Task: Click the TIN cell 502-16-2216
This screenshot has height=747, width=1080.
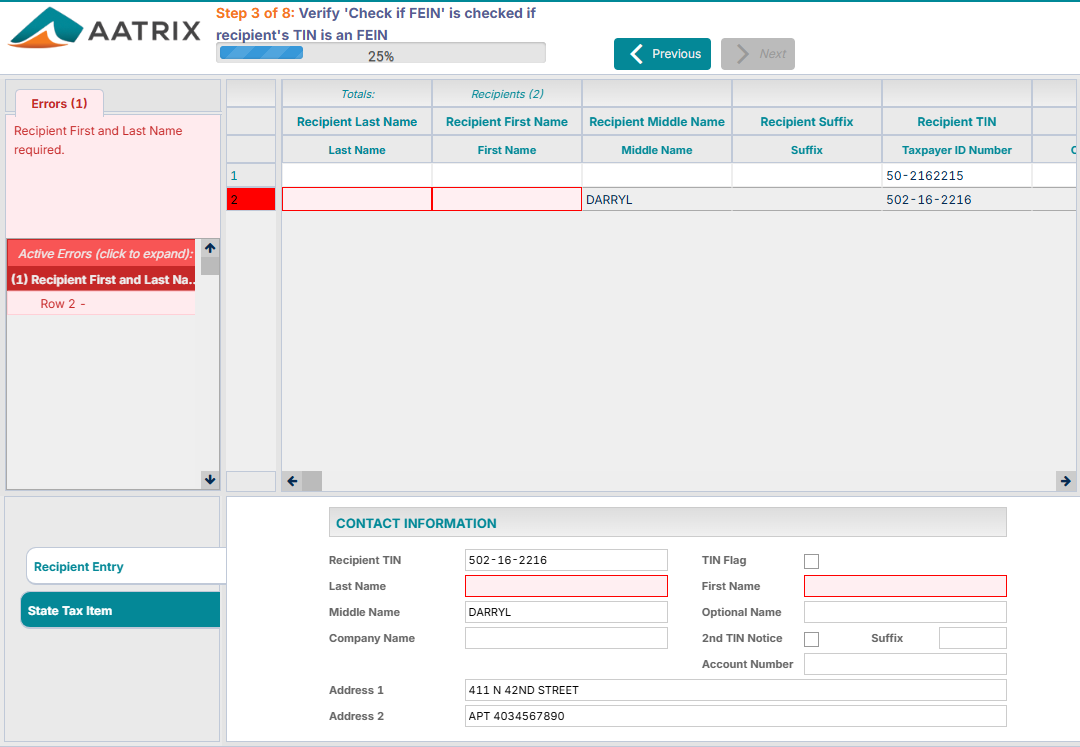Action: coord(957,200)
